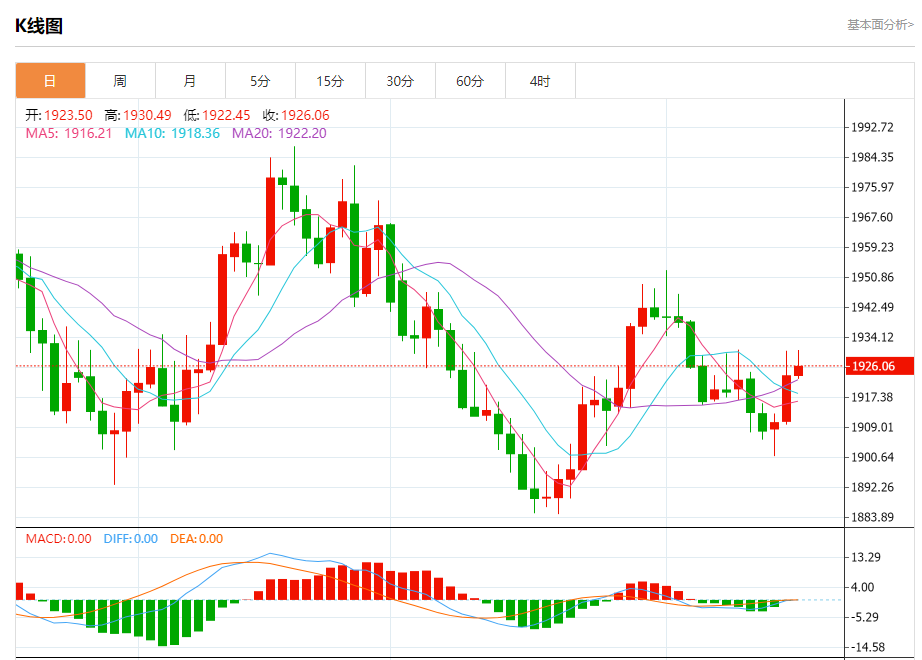Click the DIFF:0.00 indicator label
Viewport: 922px width, 660px height.
point(131,539)
